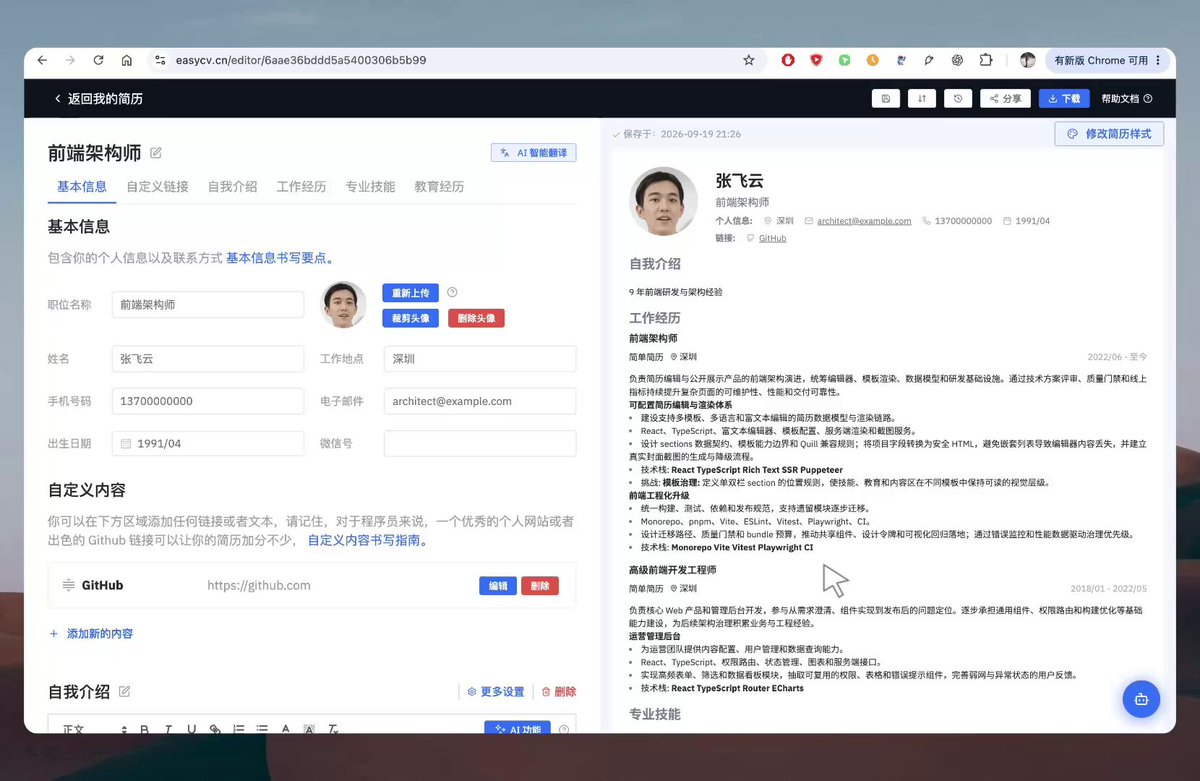Click the section sort arrows icon button
Screen dimensions: 1200x781
pyautogui.click(x=922, y=98)
